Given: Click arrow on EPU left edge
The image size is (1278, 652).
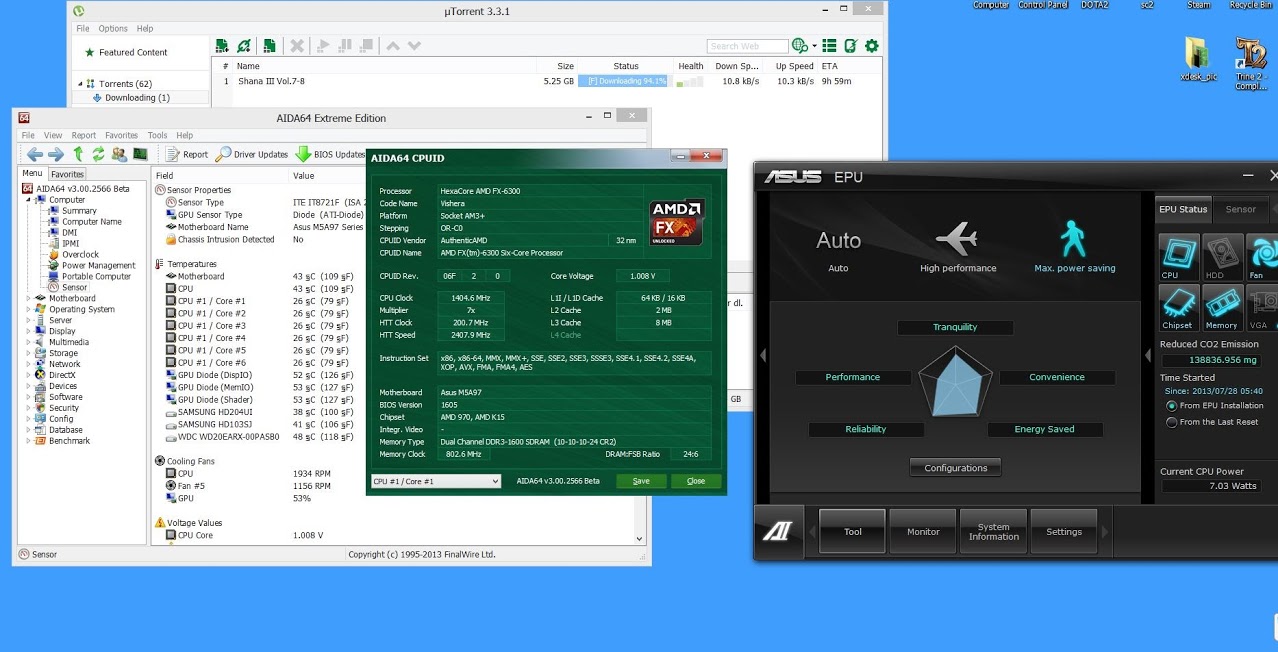Looking at the screenshot, I should coord(762,355).
